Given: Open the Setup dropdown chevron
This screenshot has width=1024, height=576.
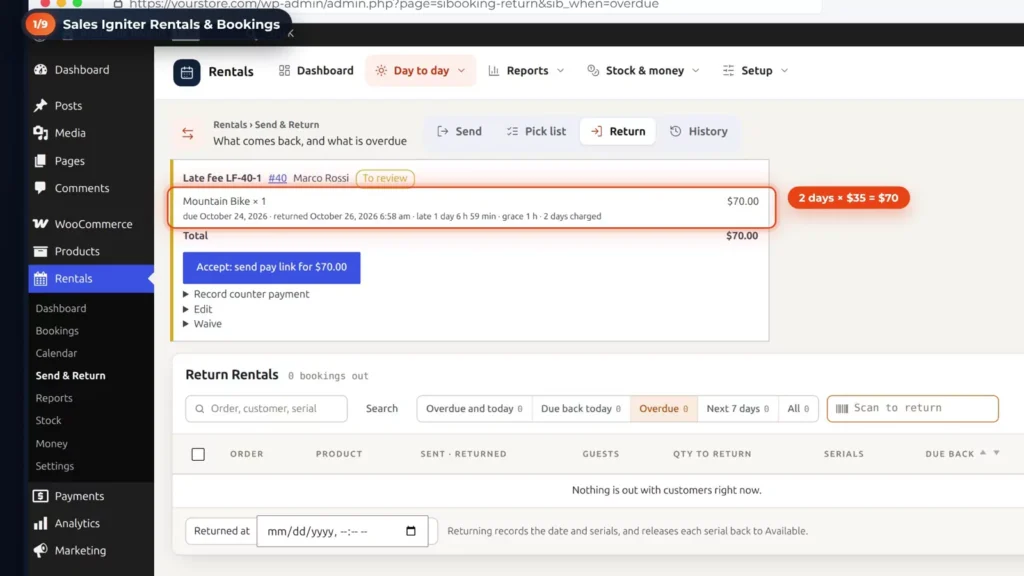Looking at the screenshot, I should [x=784, y=71].
